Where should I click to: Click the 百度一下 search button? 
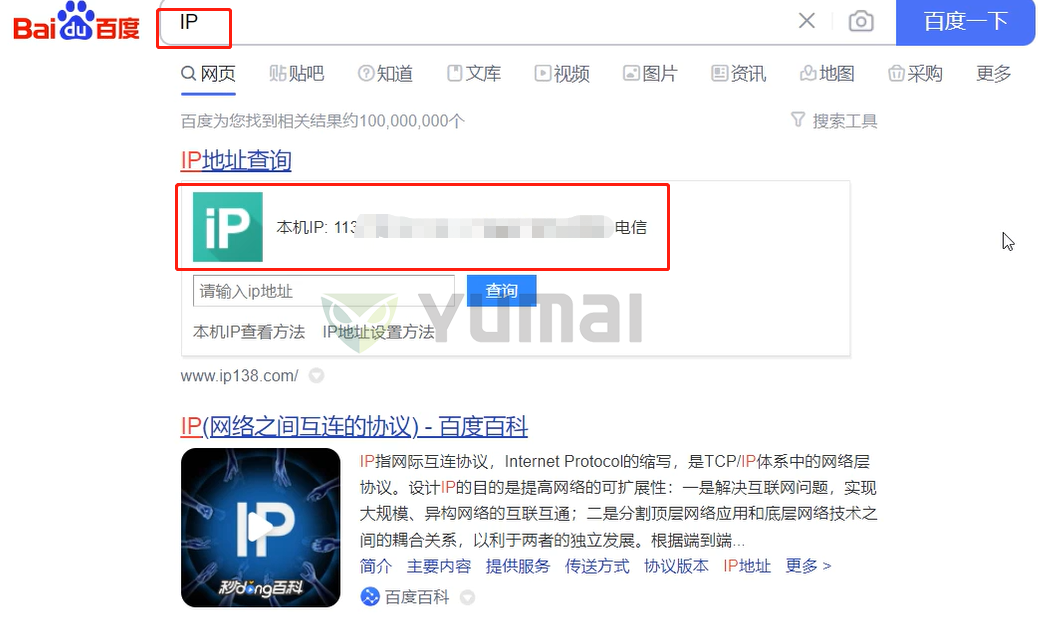coord(964,21)
